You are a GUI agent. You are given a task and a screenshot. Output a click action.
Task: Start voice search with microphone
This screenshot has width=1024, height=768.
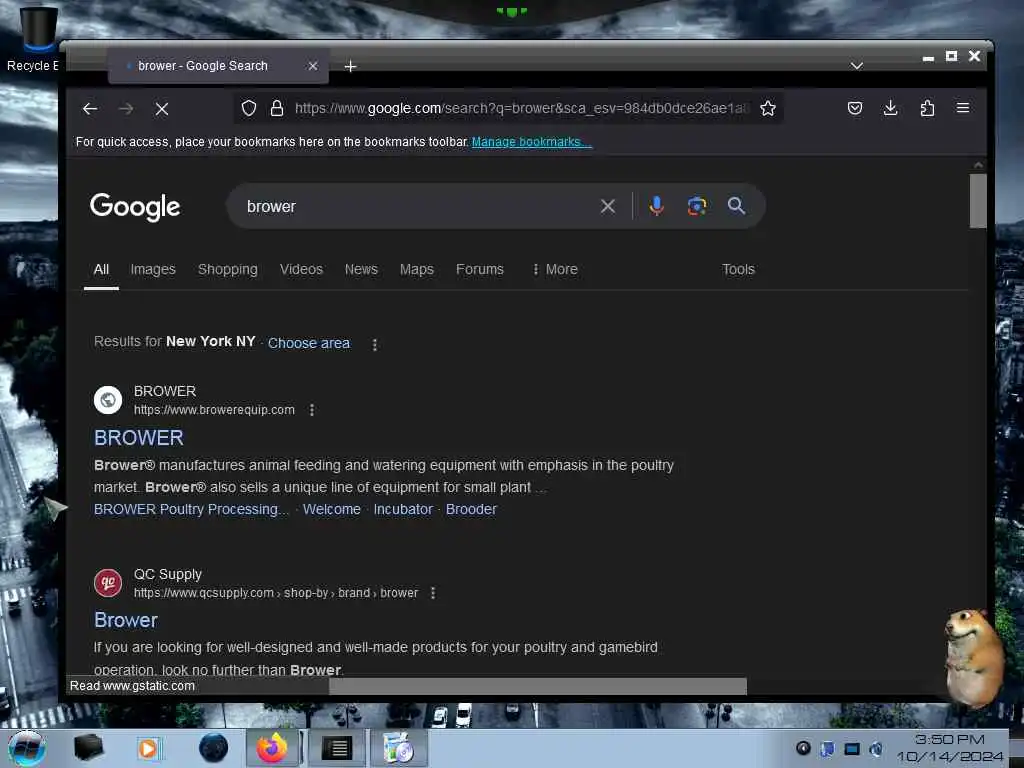[656, 206]
